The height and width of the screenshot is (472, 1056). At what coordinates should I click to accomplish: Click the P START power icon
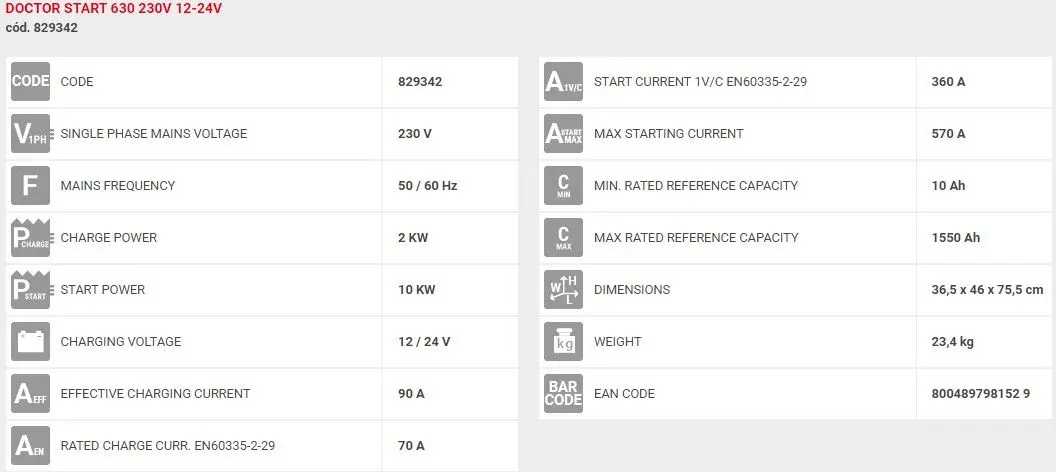(30, 290)
